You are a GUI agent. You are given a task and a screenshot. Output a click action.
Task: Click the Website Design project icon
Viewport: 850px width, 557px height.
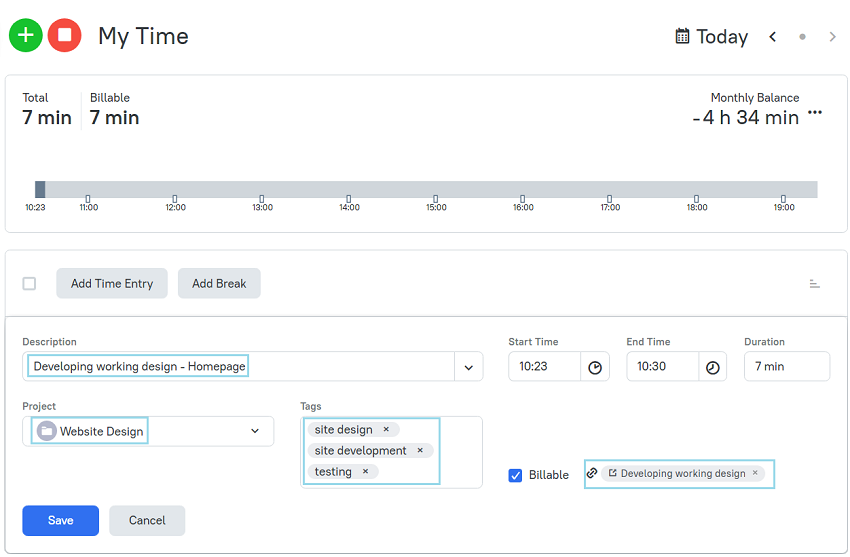point(47,431)
